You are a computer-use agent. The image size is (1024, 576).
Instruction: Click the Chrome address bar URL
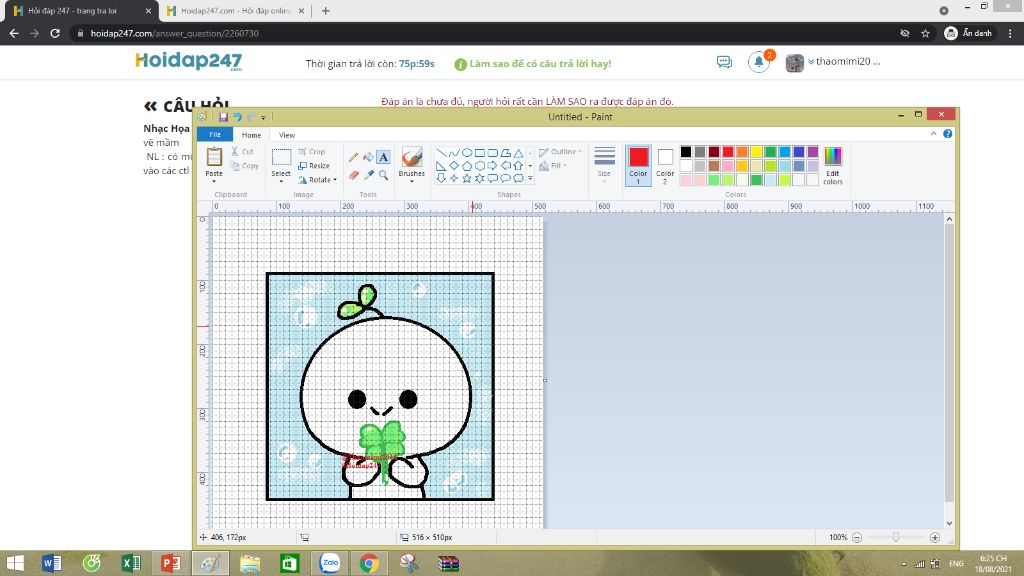(x=174, y=33)
